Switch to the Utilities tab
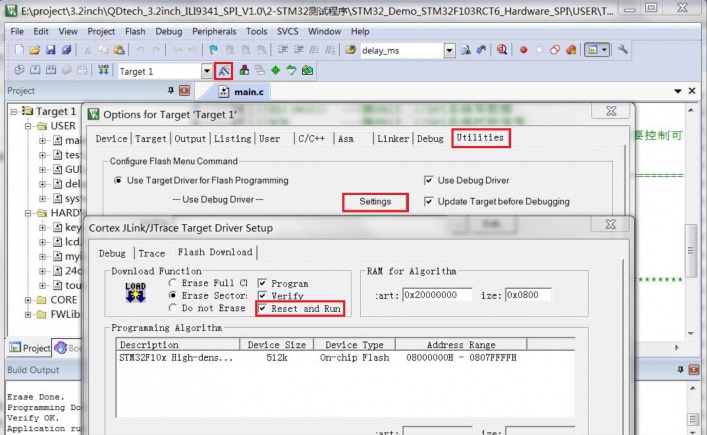The height and width of the screenshot is (435, 707). click(x=480, y=139)
